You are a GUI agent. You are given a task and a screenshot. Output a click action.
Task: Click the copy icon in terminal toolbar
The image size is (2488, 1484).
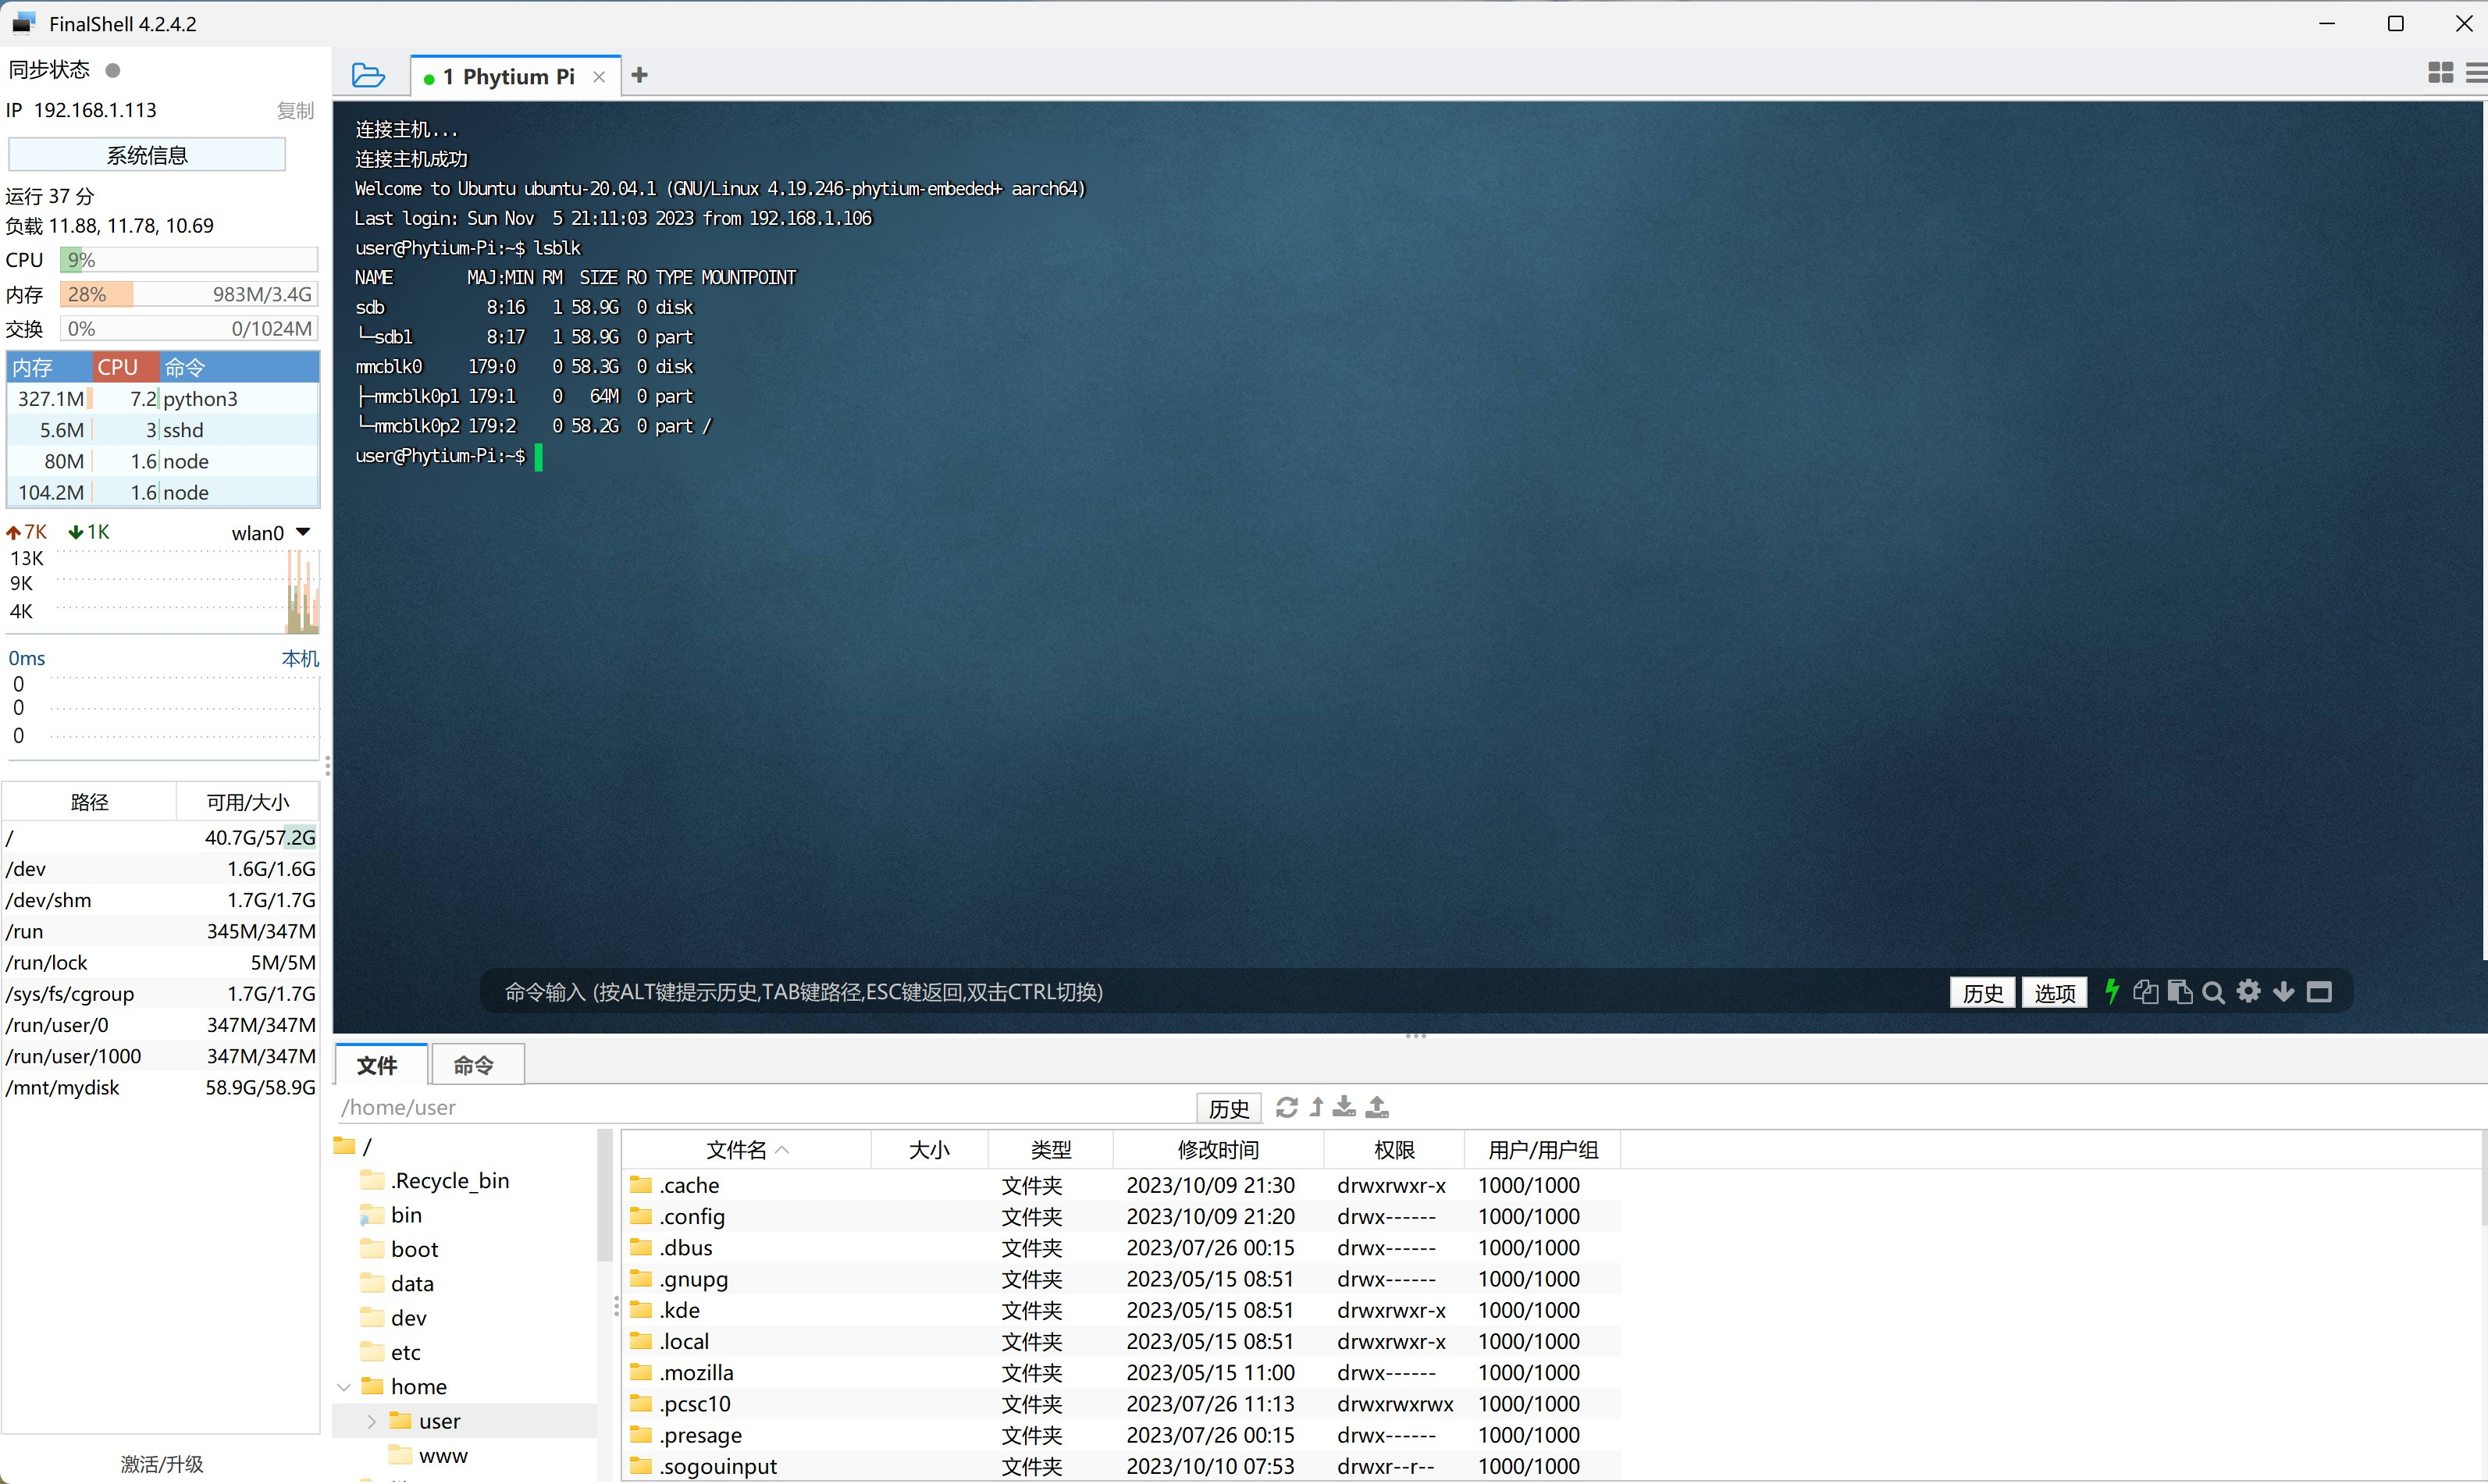click(x=2145, y=991)
